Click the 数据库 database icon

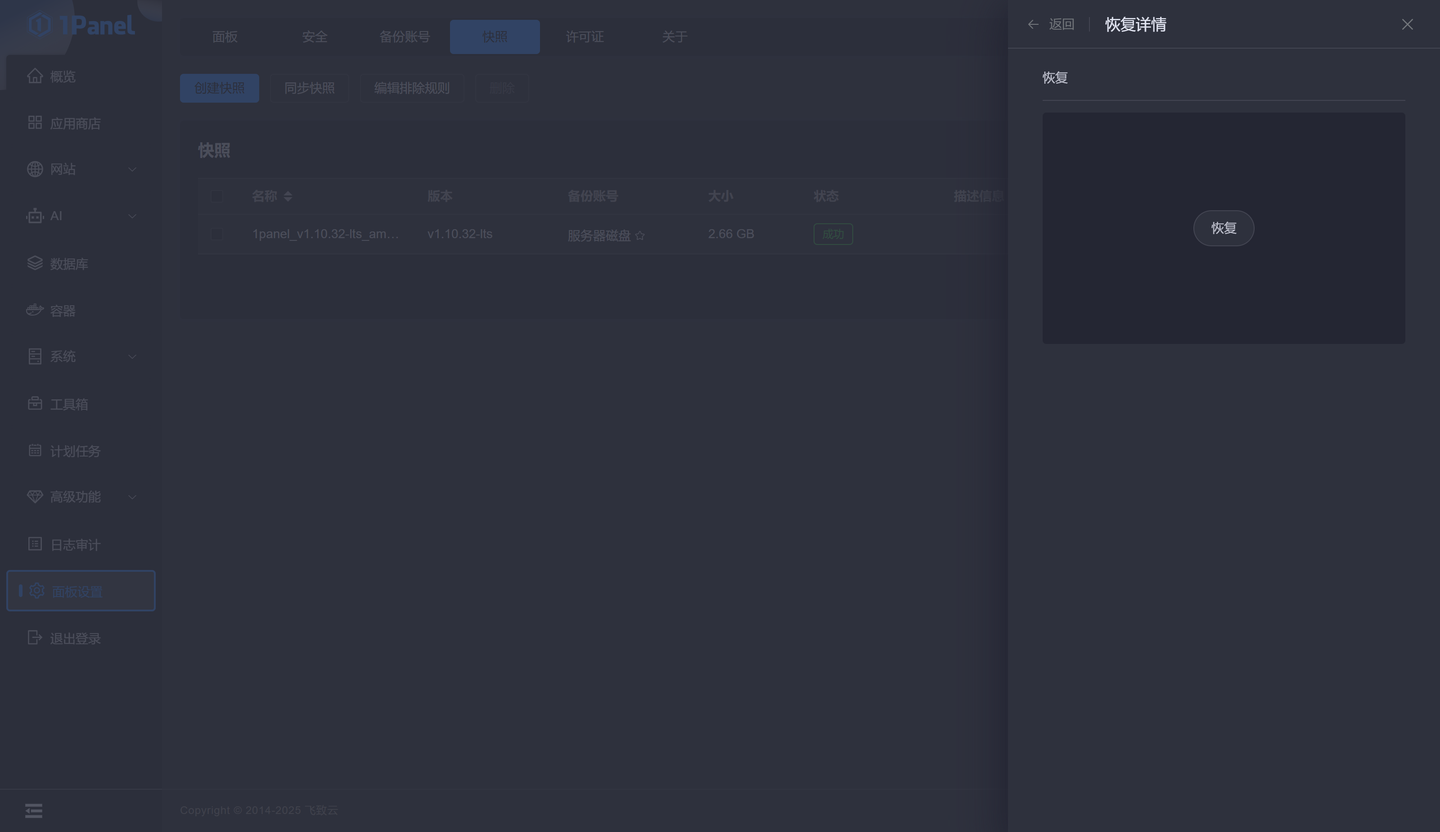35,263
